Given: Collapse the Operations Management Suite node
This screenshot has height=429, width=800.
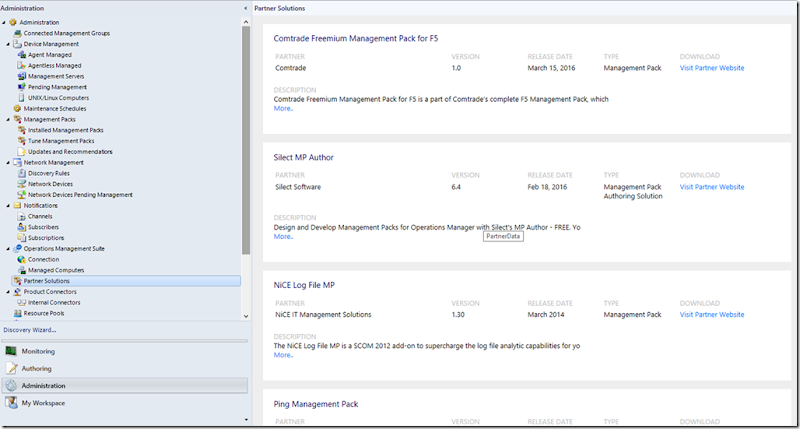Looking at the screenshot, I should point(8,249).
